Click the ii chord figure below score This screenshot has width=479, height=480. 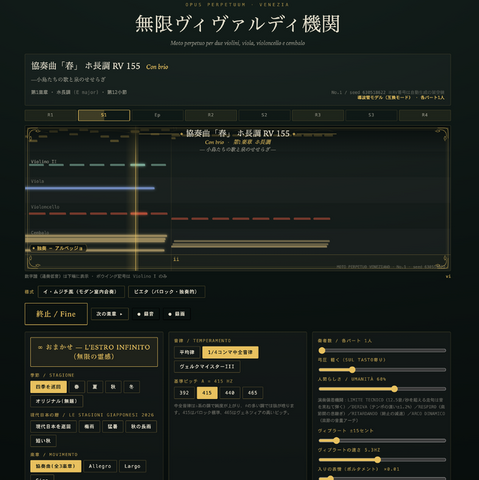click(x=176, y=259)
